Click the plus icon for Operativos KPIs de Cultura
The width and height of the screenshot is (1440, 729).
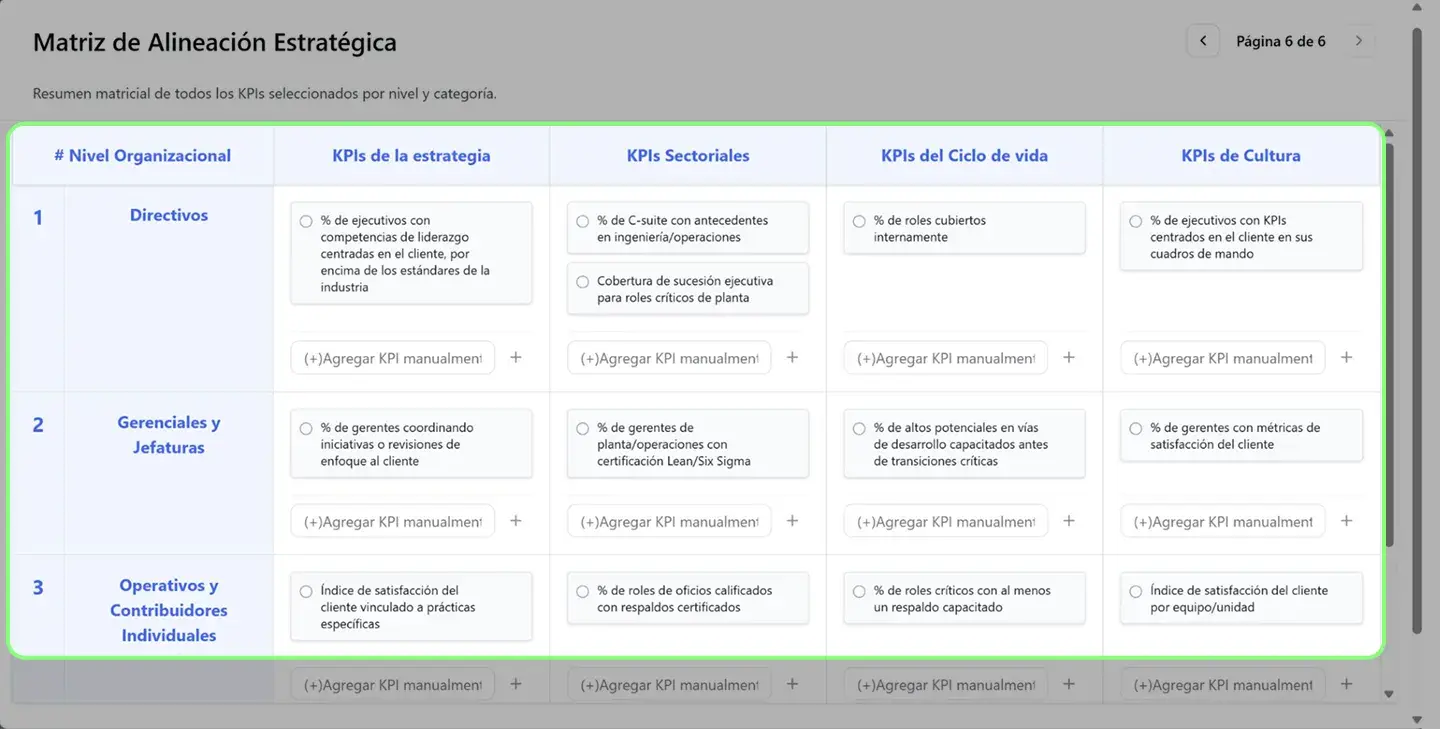coord(1346,684)
